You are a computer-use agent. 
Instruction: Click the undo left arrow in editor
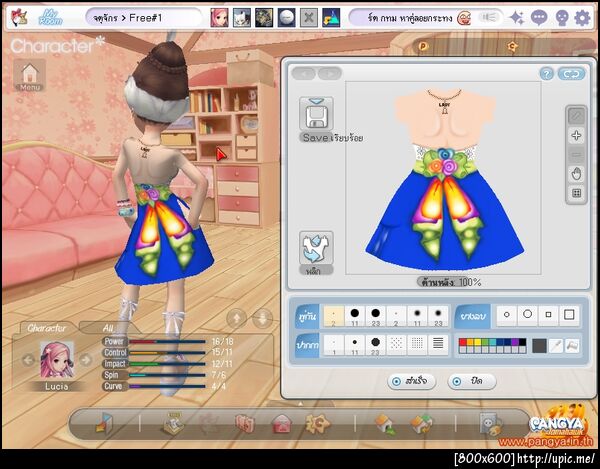click(303, 73)
